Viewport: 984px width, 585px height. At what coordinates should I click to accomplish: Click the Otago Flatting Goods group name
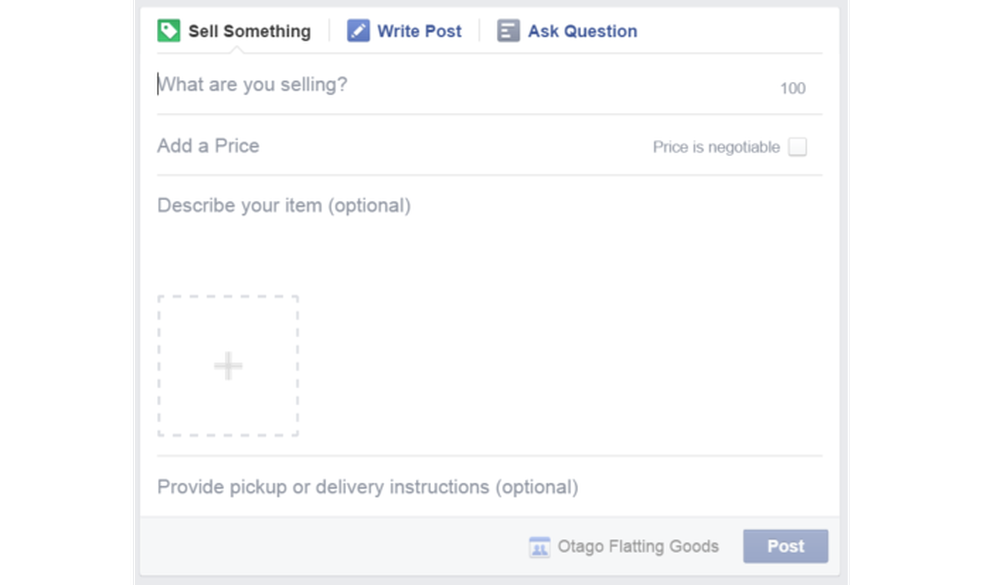pos(638,547)
